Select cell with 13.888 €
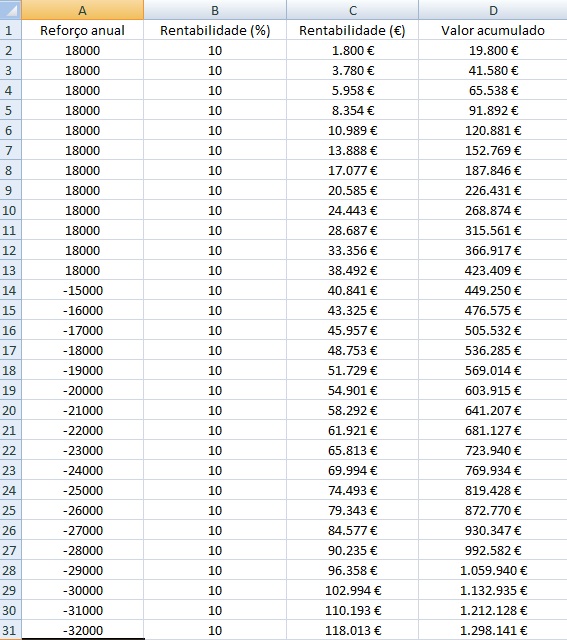567x640 pixels. coord(352,150)
